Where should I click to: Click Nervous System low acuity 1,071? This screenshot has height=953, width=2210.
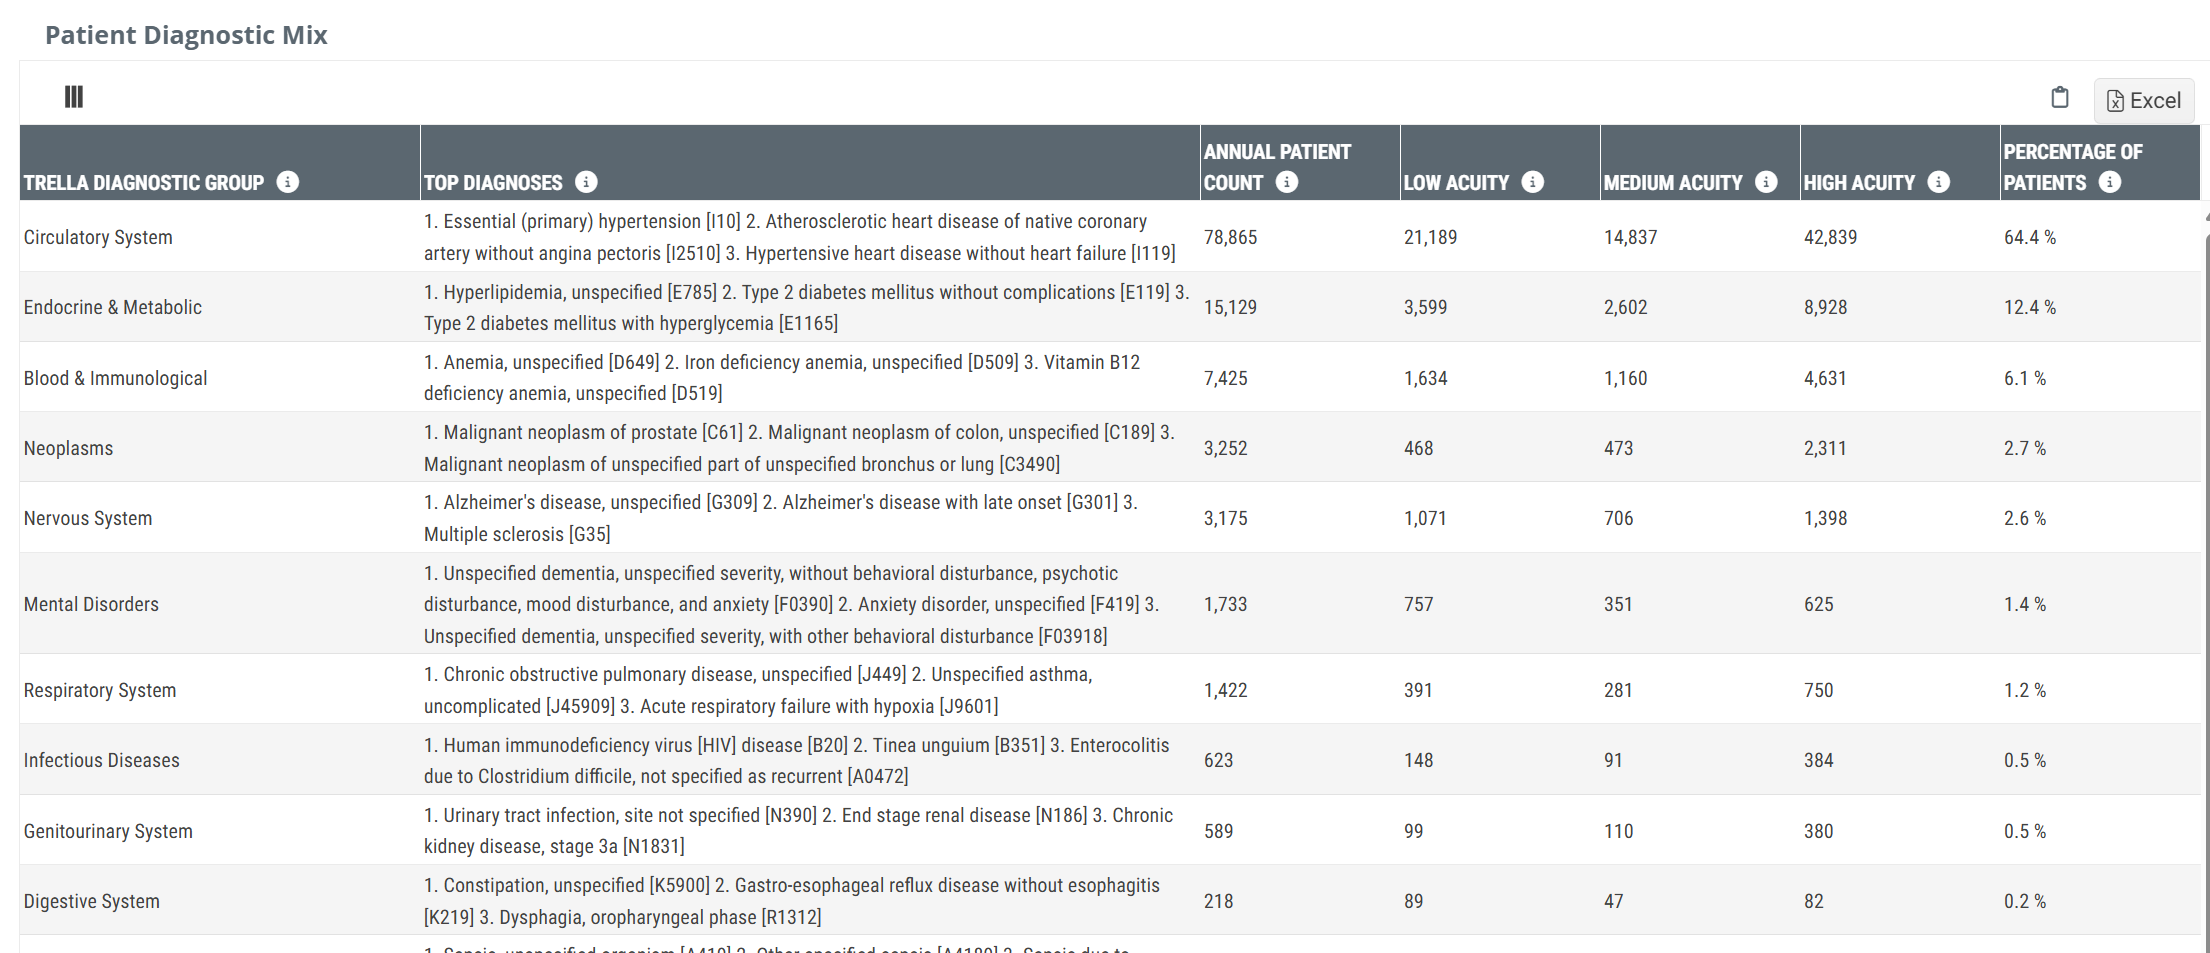(1426, 518)
